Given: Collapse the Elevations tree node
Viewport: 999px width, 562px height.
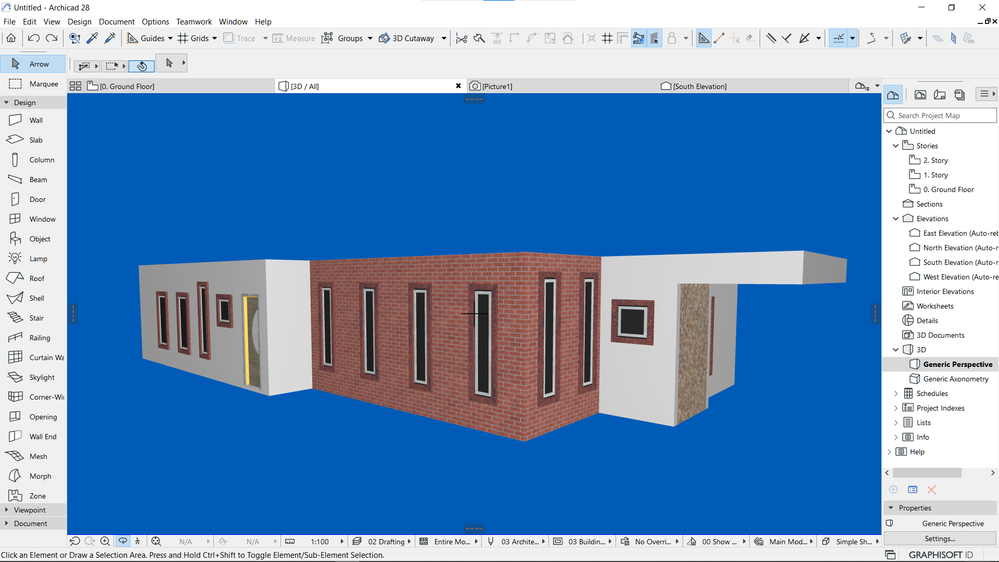Looking at the screenshot, I should 896,218.
